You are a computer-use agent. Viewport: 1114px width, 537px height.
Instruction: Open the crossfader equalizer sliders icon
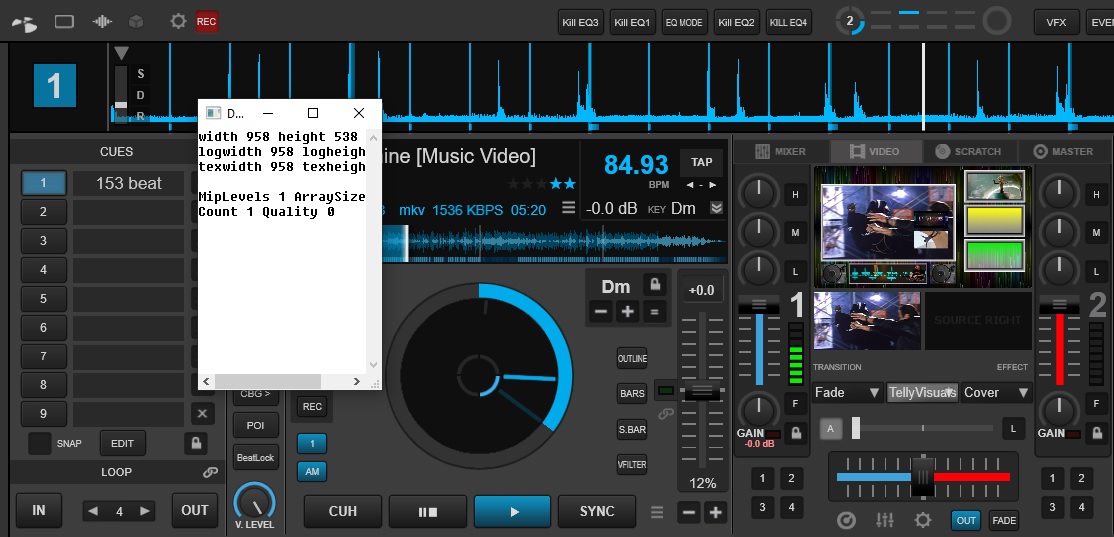pyautogui.click(x=885, y=520)
